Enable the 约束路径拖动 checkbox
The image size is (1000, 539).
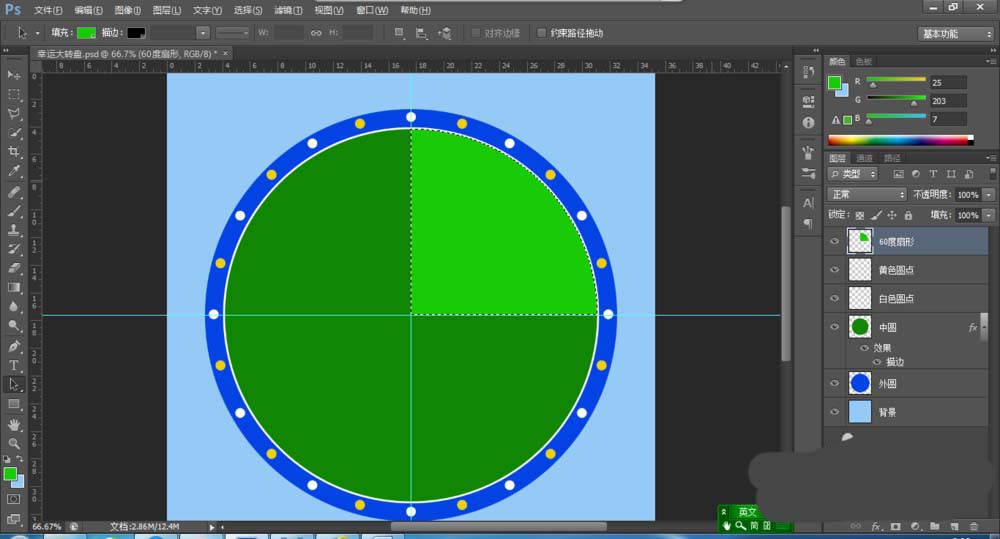pos(541,33)
